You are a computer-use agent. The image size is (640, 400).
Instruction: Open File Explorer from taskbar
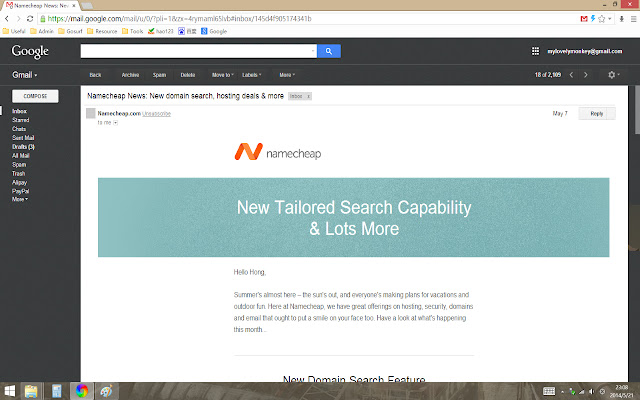(x=31, y=391)
